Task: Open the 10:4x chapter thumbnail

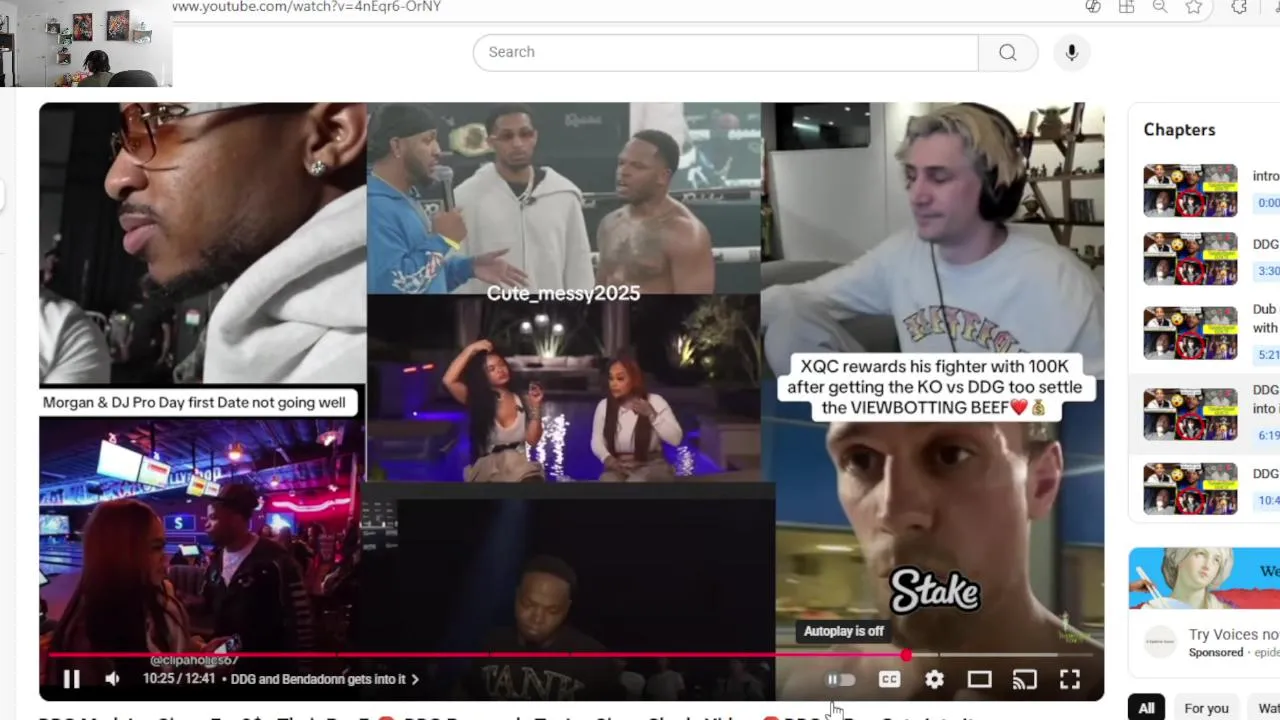Action: 1190,488
